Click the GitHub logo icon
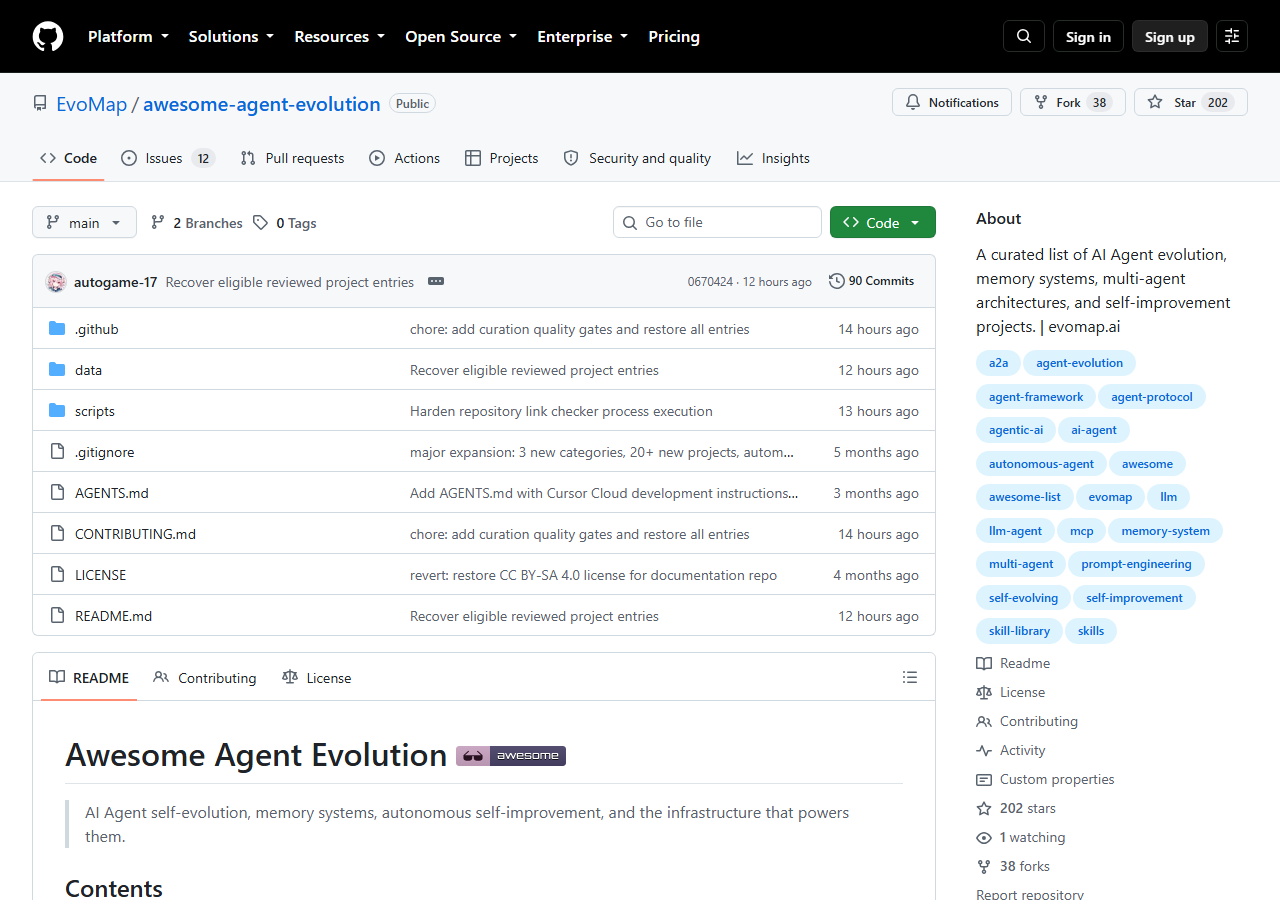 48,36
